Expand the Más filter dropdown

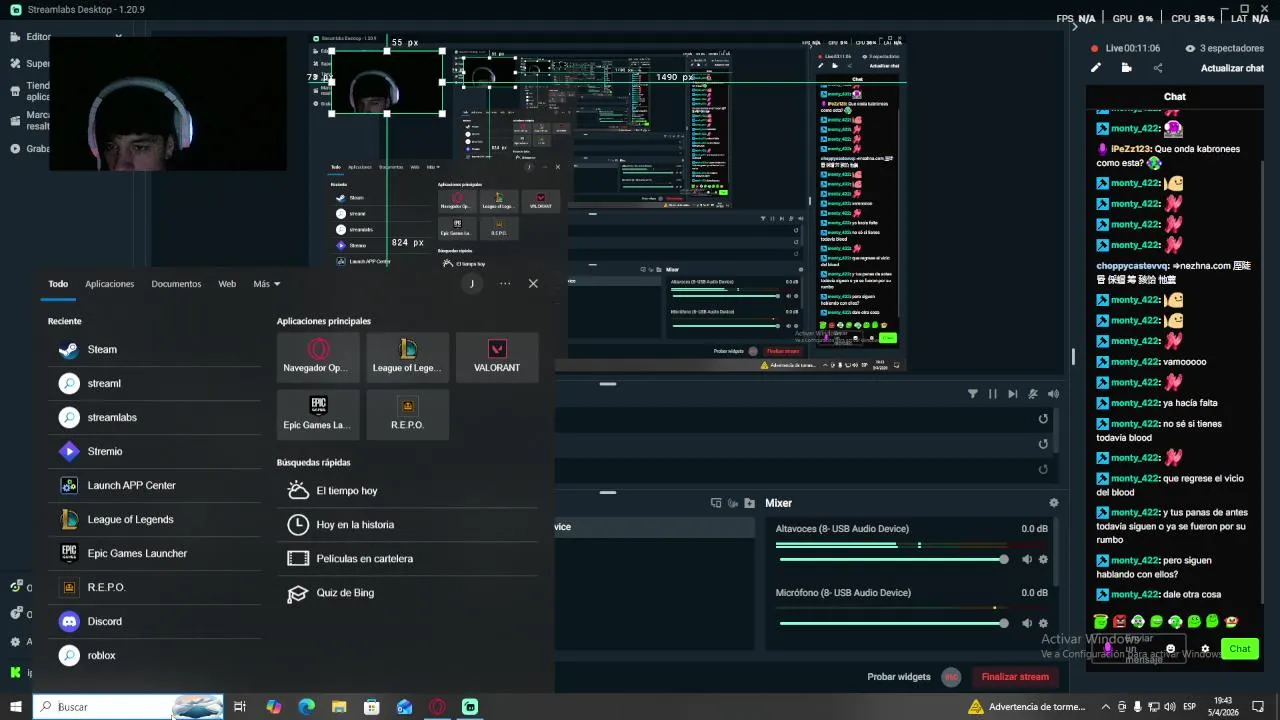pyautogui.click(x=267, y=284)
